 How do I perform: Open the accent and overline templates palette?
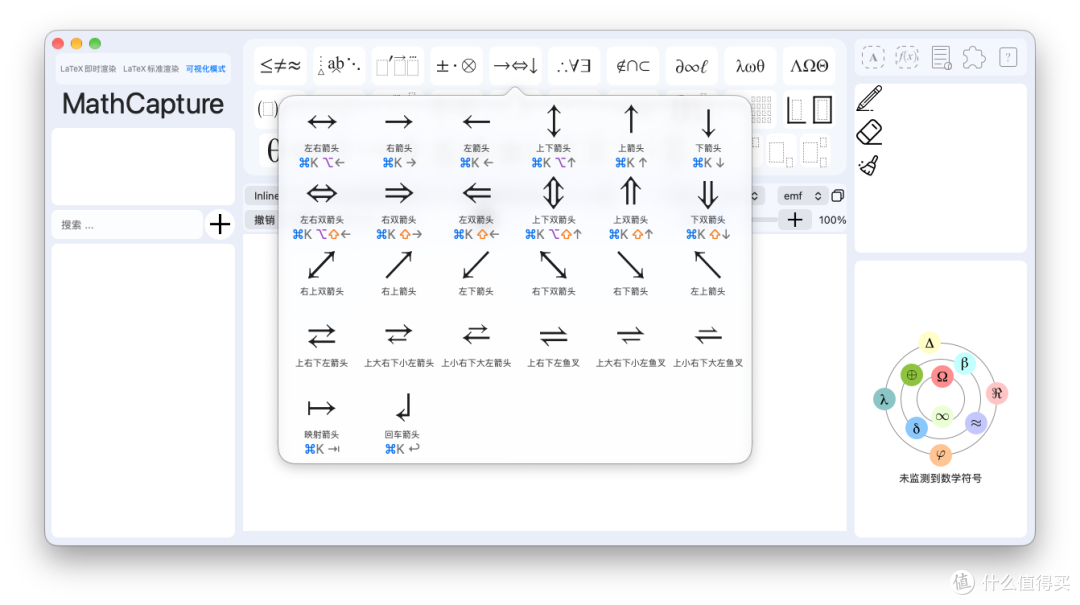pyautogui.click(x=397, y=66)
